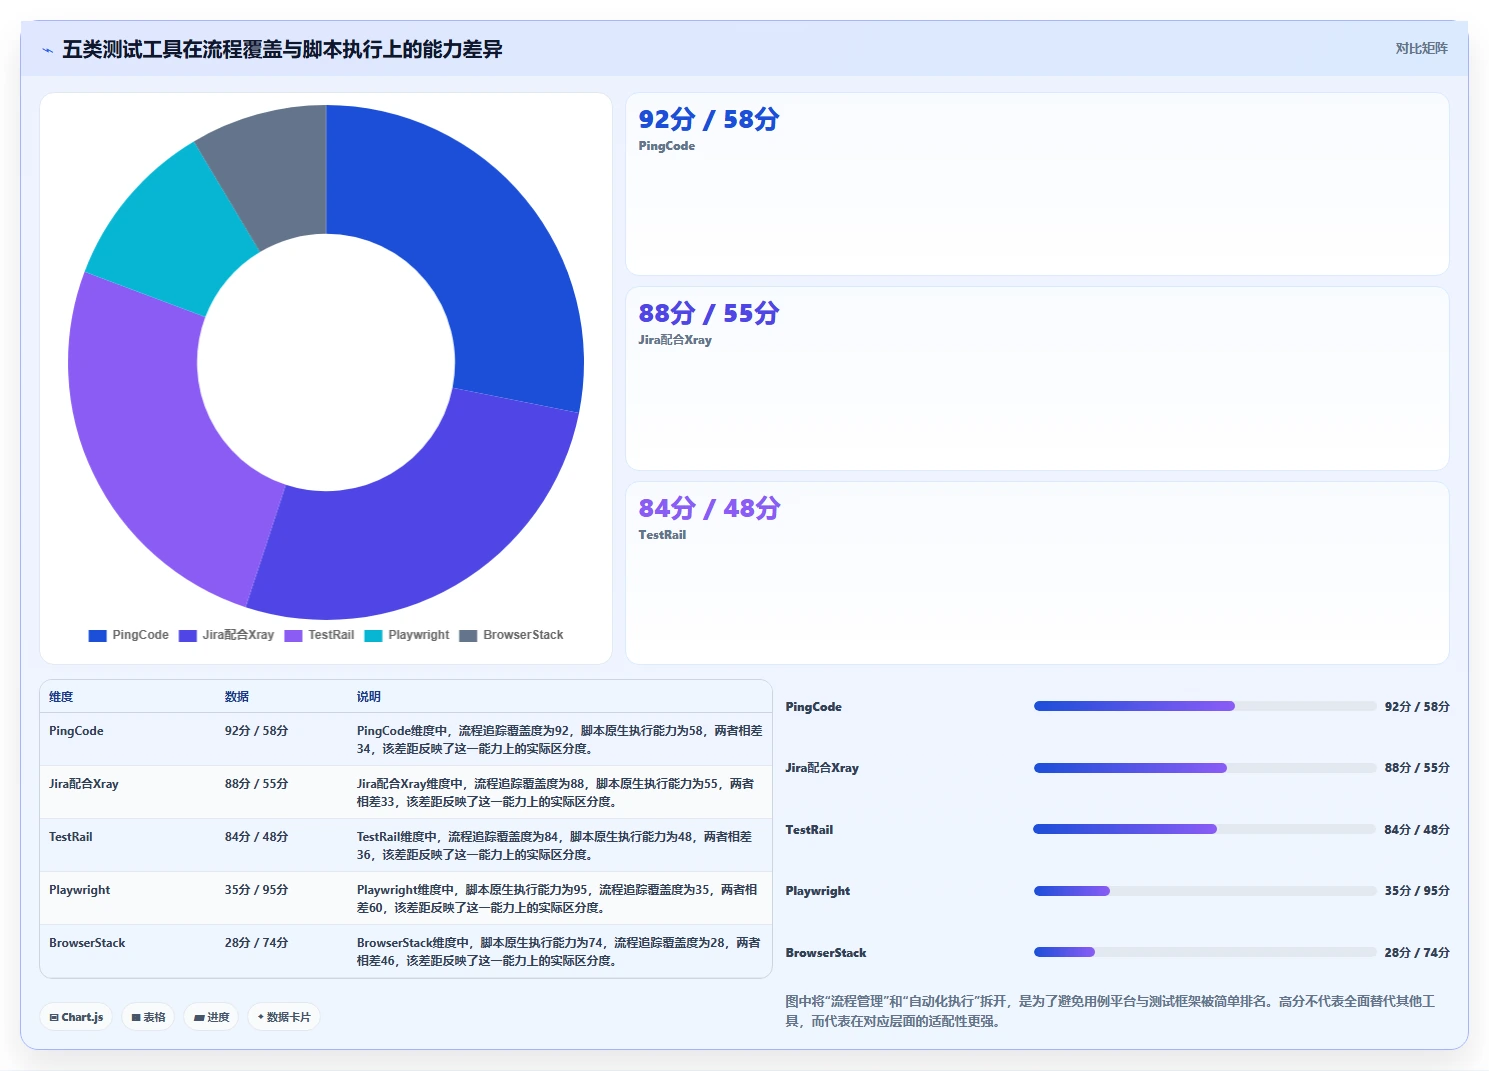Click the PingCode description mentioning 相差34

coord(559,740)
